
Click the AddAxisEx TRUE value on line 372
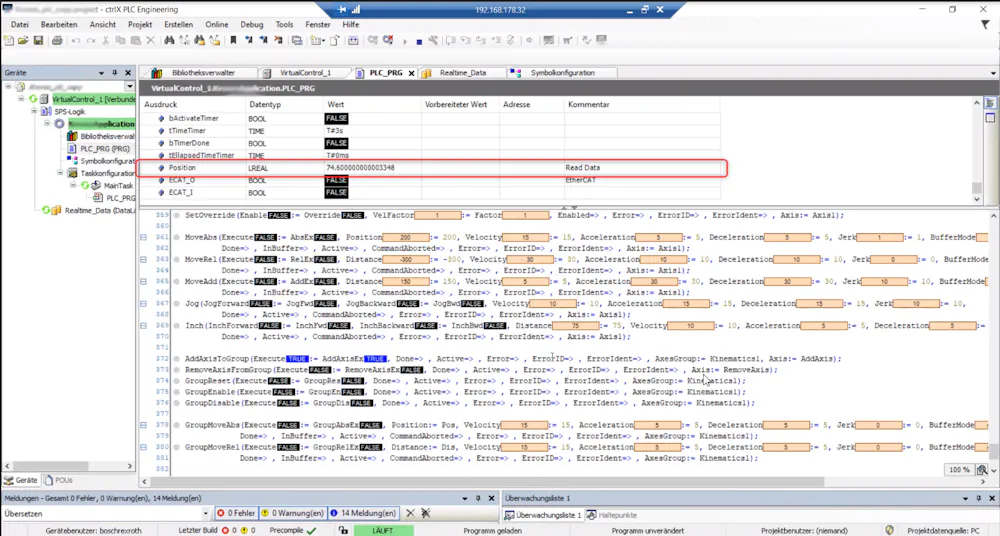[x=376, y=359]
